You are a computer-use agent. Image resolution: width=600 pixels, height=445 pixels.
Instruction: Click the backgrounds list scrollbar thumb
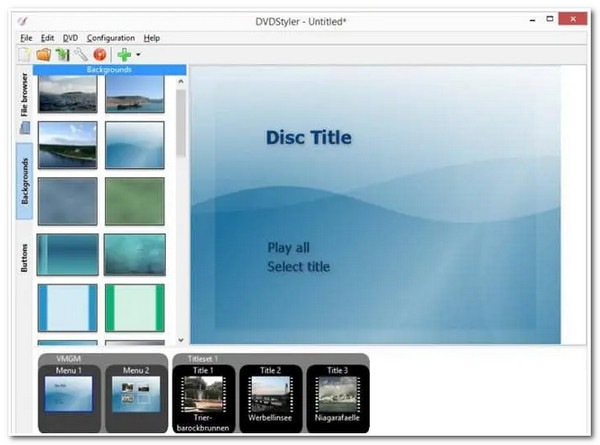(181, 123)
